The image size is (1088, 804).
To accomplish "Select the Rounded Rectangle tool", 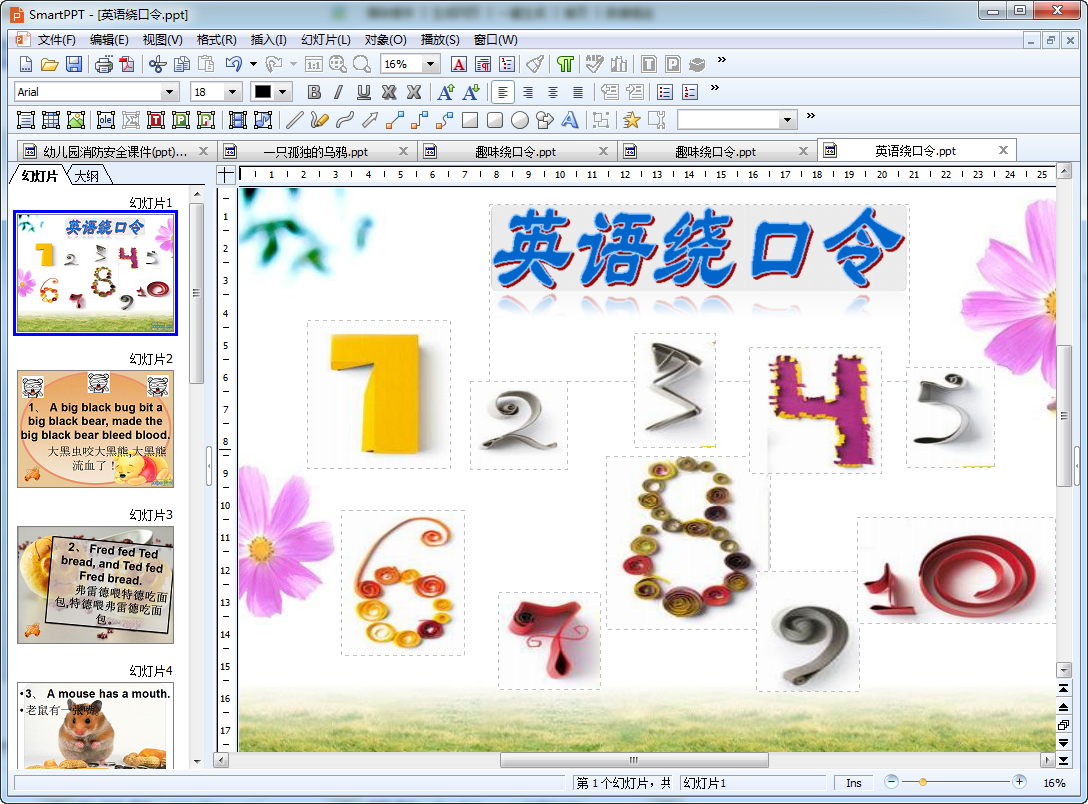I will pos(495,120).
